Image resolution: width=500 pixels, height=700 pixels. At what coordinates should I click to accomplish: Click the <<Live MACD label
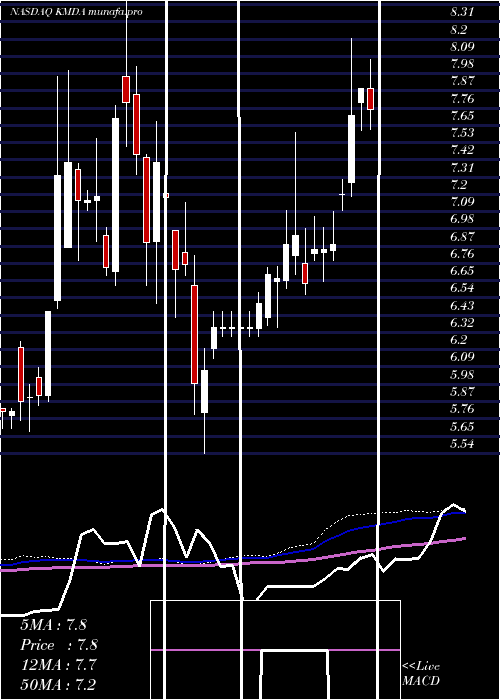point(421,674)
